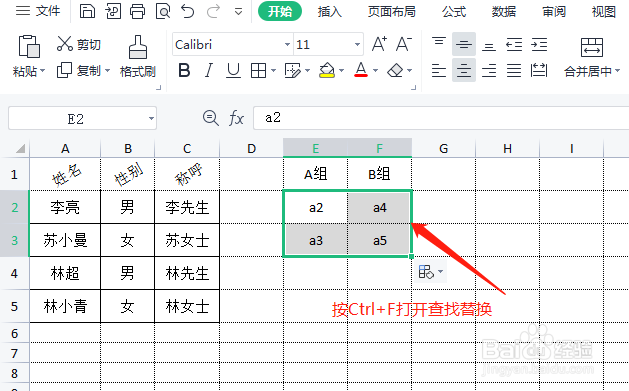Apply cell borders icon
The image size is (629, 391).
pyautogui.click(x=258, y=71)
